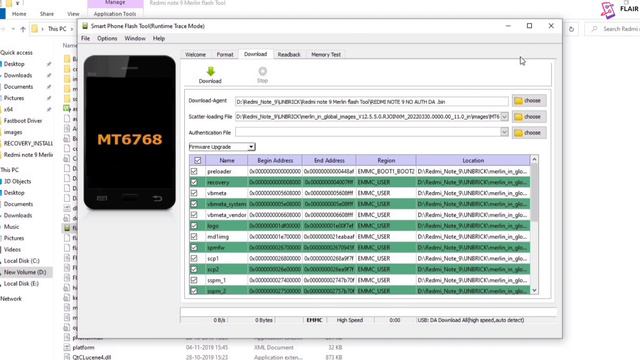Image resolution: width=640 pixels, height=360 pixels.
Task: Uncheck the spmfw partition checkbox
Action: coord(194,247)
